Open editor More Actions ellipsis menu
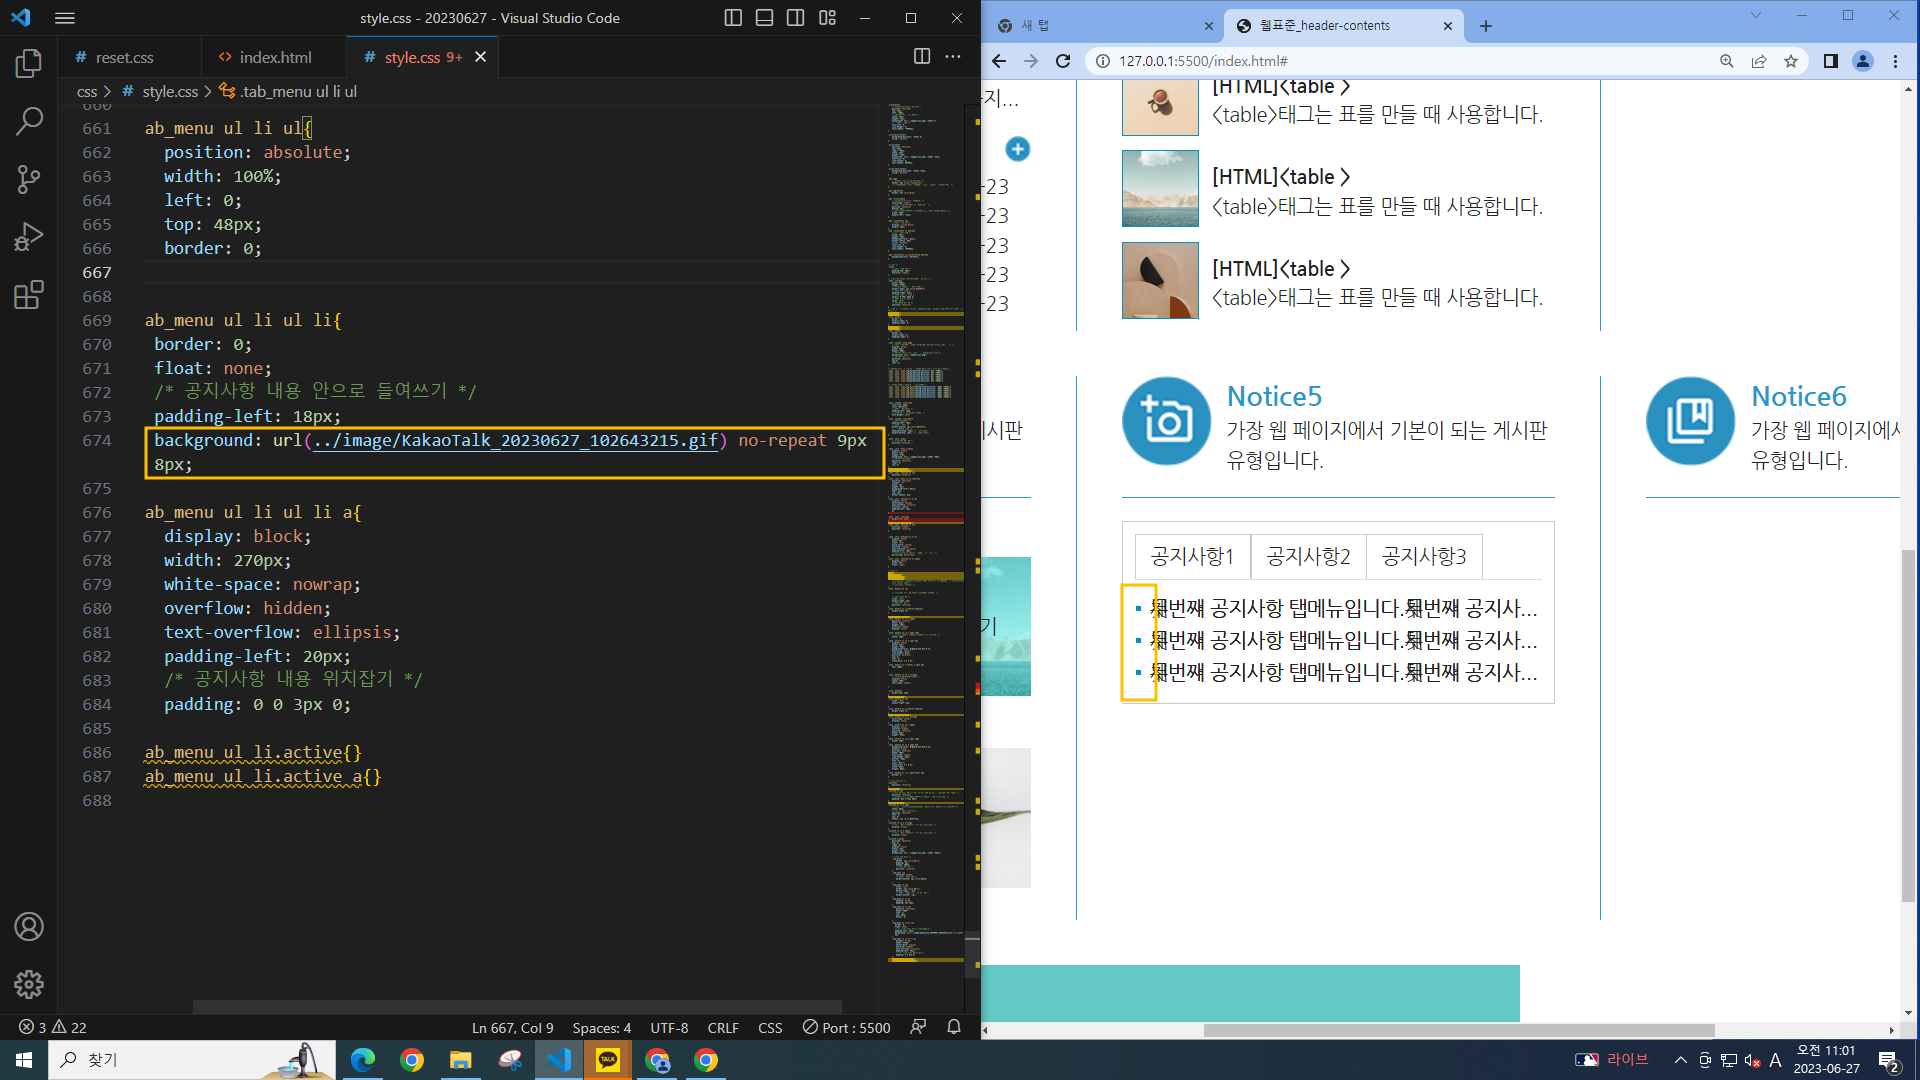 coord(953,57)
